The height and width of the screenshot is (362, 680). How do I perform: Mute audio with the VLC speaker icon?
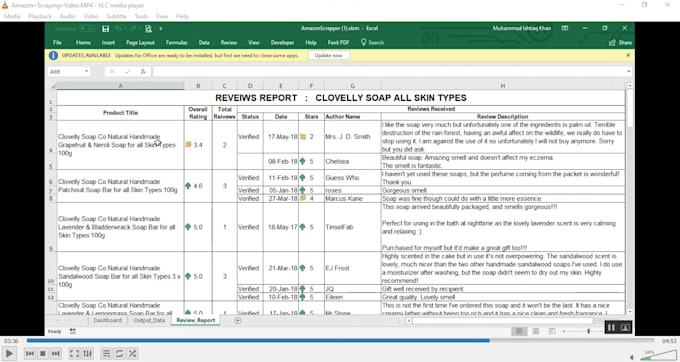click(x=631, y=357)
